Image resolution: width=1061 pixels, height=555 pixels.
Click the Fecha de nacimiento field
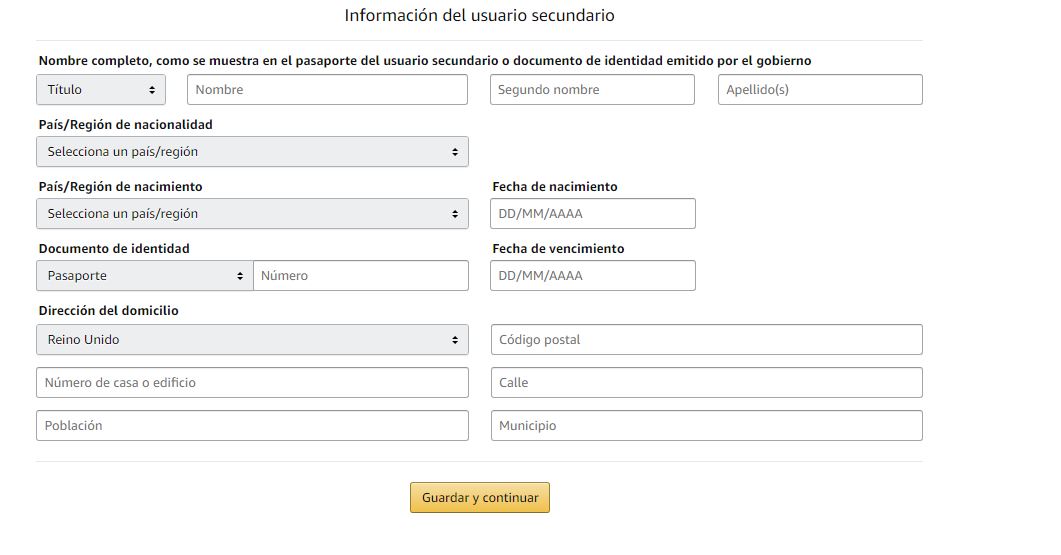coord(593,214)
